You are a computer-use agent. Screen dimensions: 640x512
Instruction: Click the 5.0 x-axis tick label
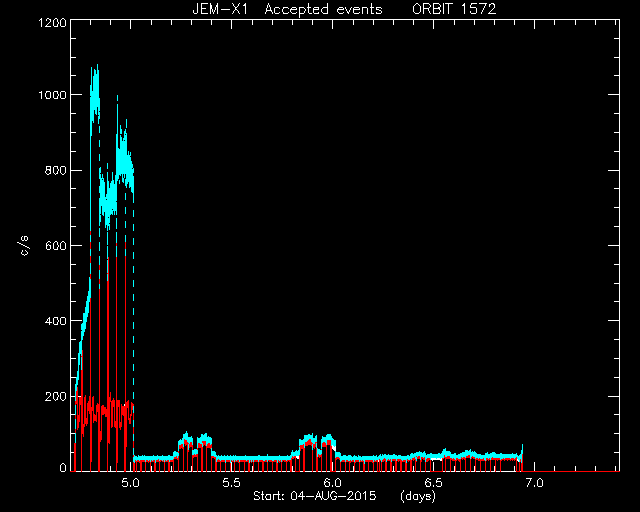131,483
